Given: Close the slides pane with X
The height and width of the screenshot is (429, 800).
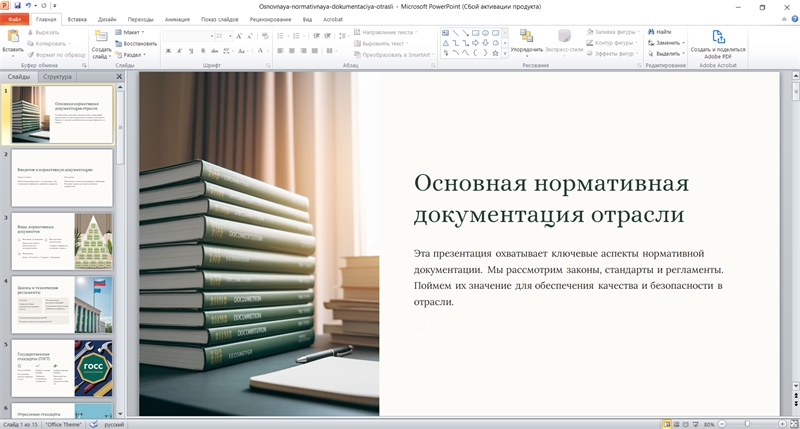Looking at the screenshot, I should click(x=119, y=77).
